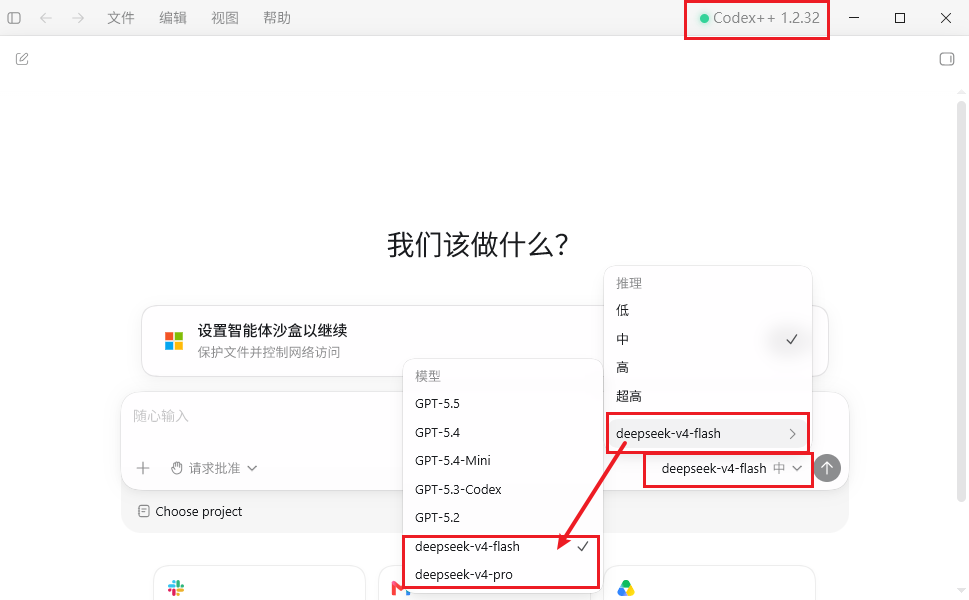The height and width of the screenshot is (600, 969).
Task: Maximize the Codex++ window
Action: (900, 18)
